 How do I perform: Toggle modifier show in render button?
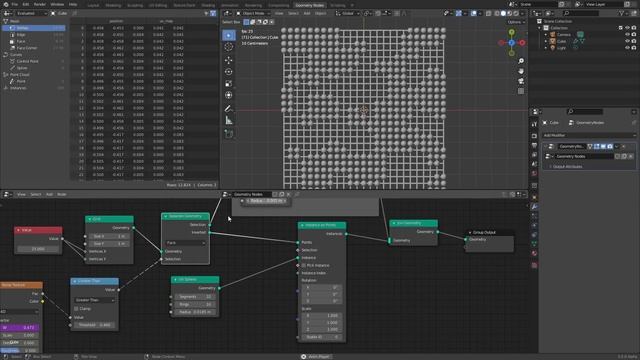610,146
